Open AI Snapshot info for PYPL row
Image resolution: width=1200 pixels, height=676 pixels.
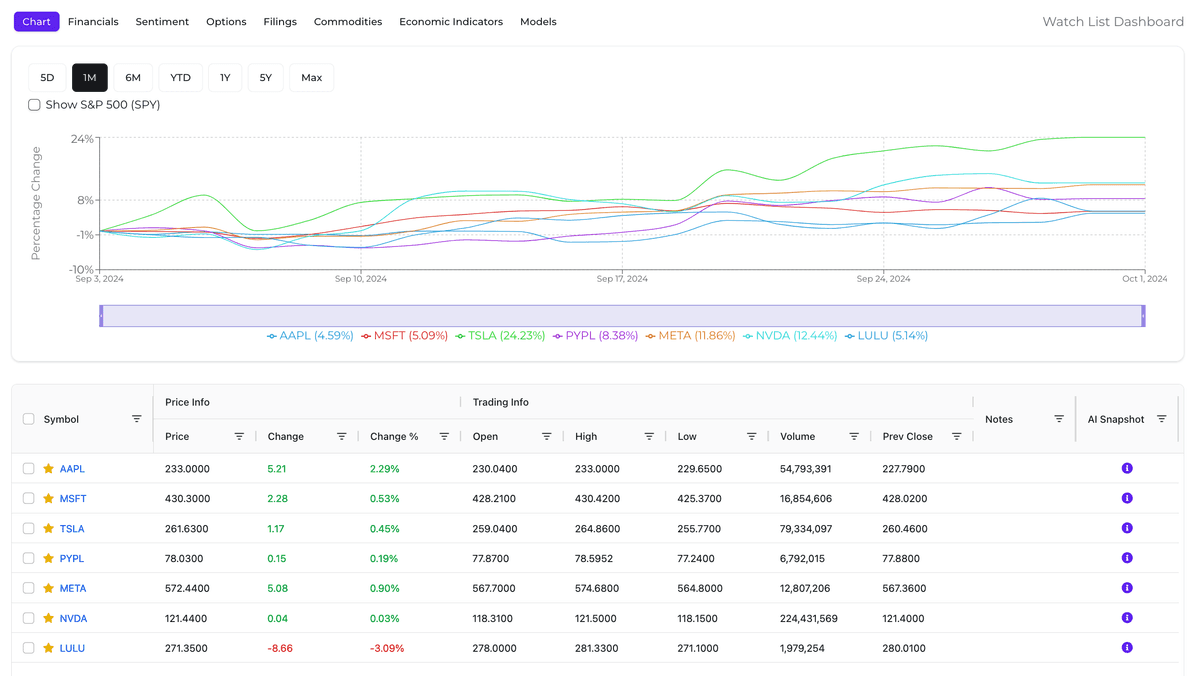click(x=1127, y=558)
